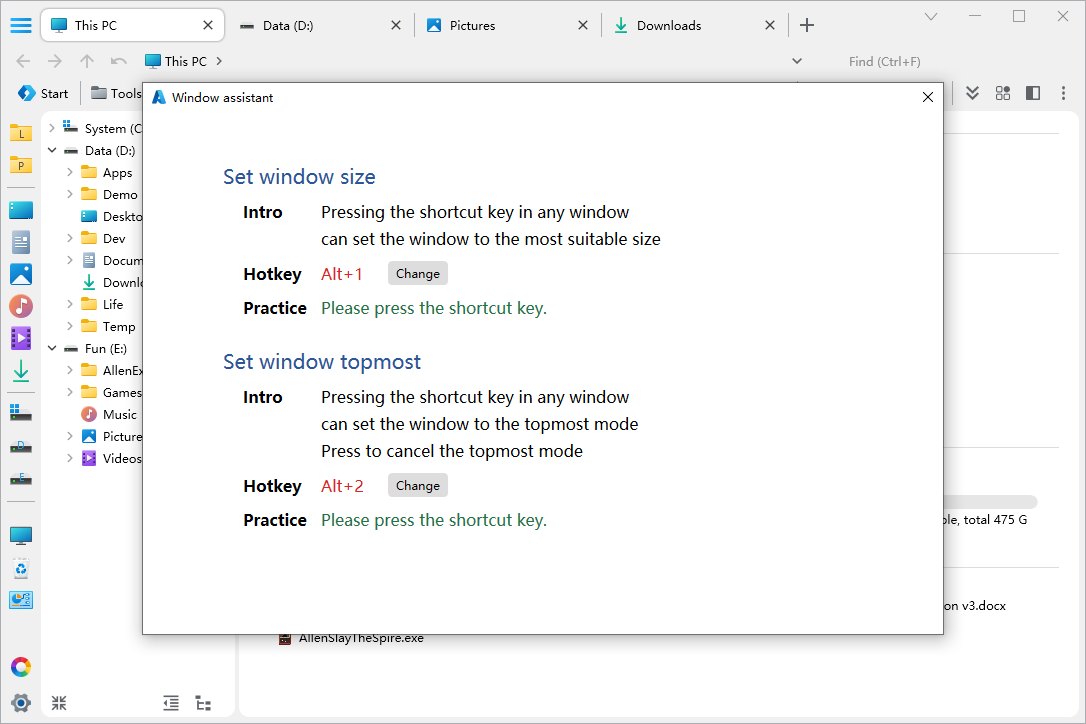Viewport: 1086px width, 724px height.
Task: Open Recycle Bin from the sidebar
Action: point(20,569)
